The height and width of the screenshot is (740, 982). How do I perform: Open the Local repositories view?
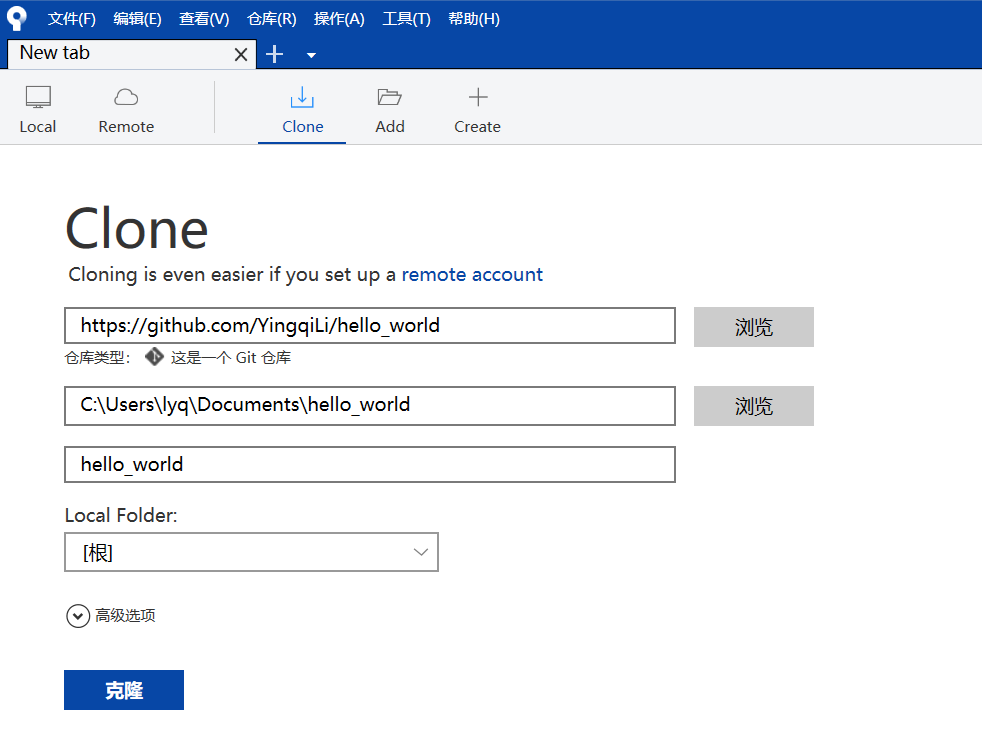[38, 110]
